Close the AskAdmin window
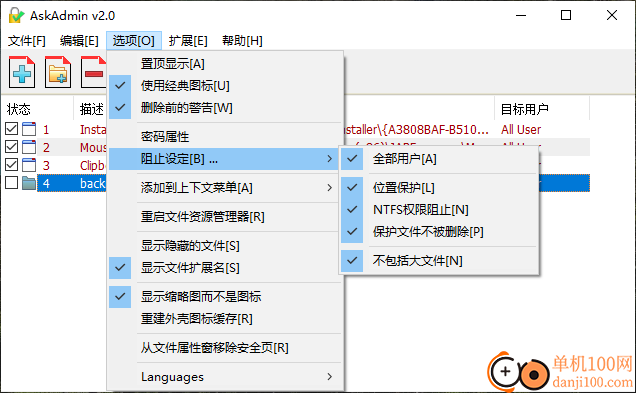This screenshot has width=636, height=393. pyautogui.click(x=612, y=15)
